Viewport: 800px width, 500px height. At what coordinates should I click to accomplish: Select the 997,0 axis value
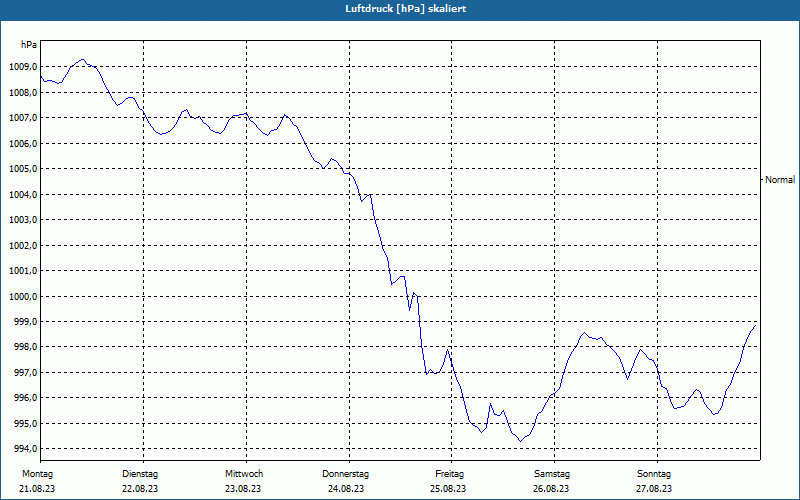[x=24, y=373]
